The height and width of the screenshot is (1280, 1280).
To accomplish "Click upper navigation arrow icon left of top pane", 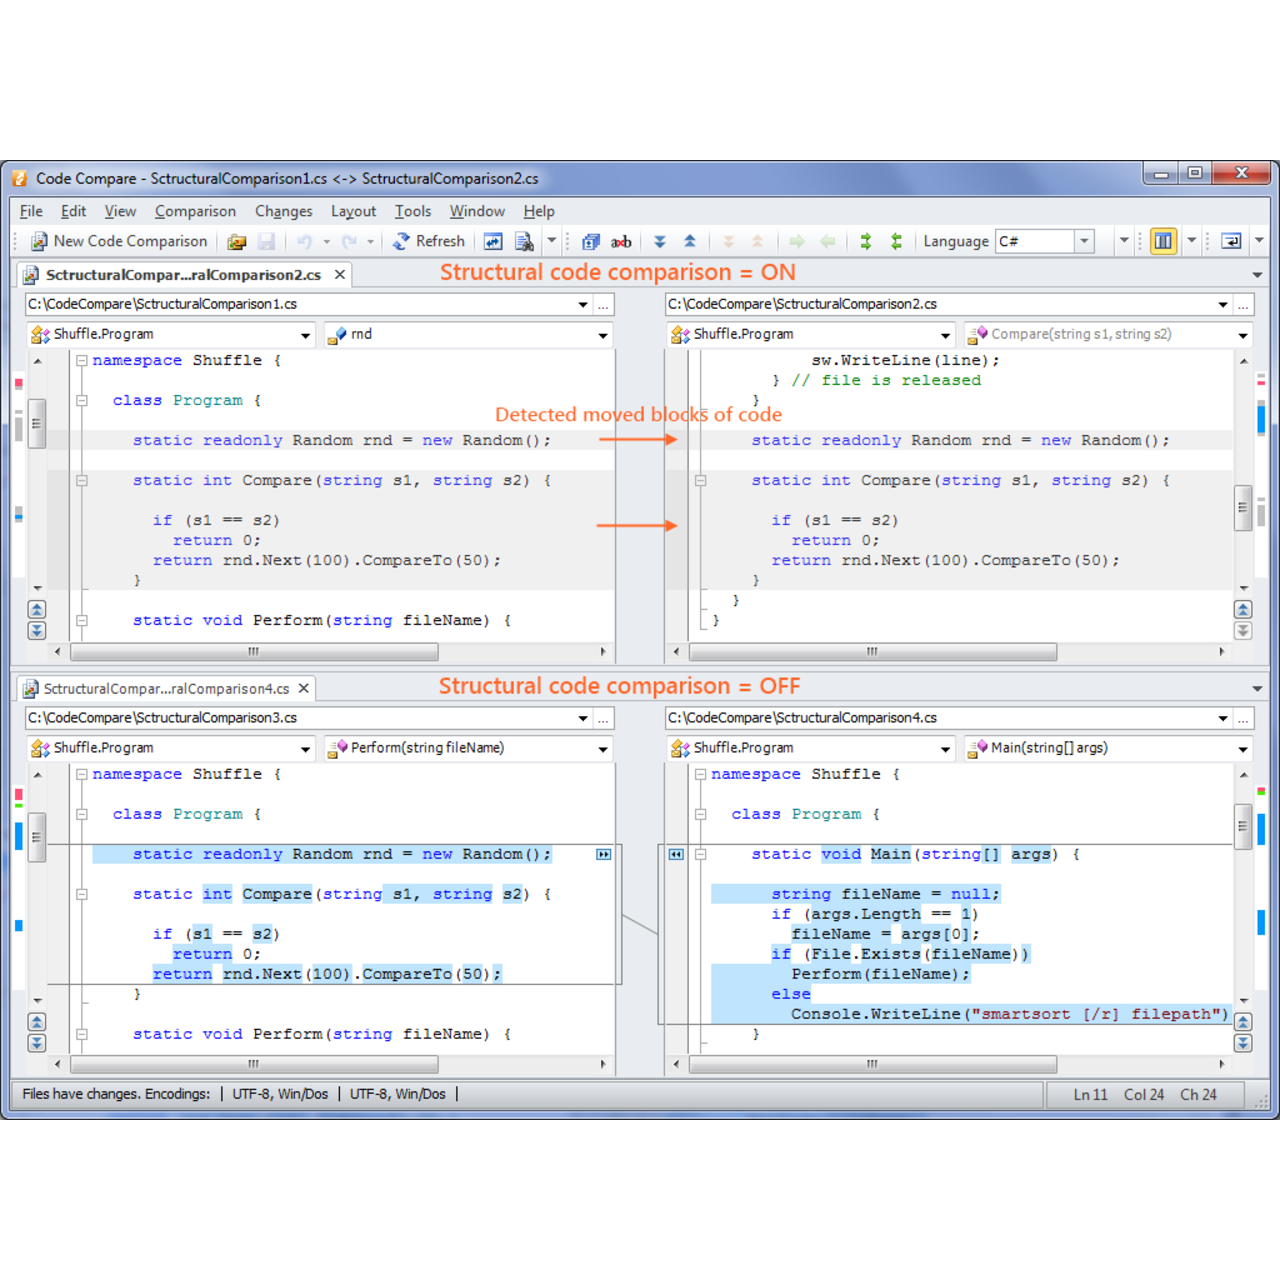I will pyautogui.click(x=37, y=609).
